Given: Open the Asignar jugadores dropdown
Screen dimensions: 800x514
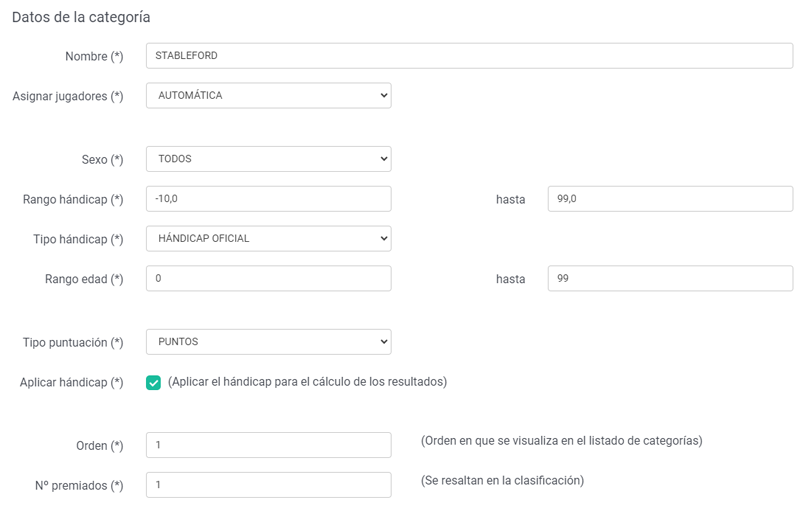Looking at the screenshot, I should point(269,95).
